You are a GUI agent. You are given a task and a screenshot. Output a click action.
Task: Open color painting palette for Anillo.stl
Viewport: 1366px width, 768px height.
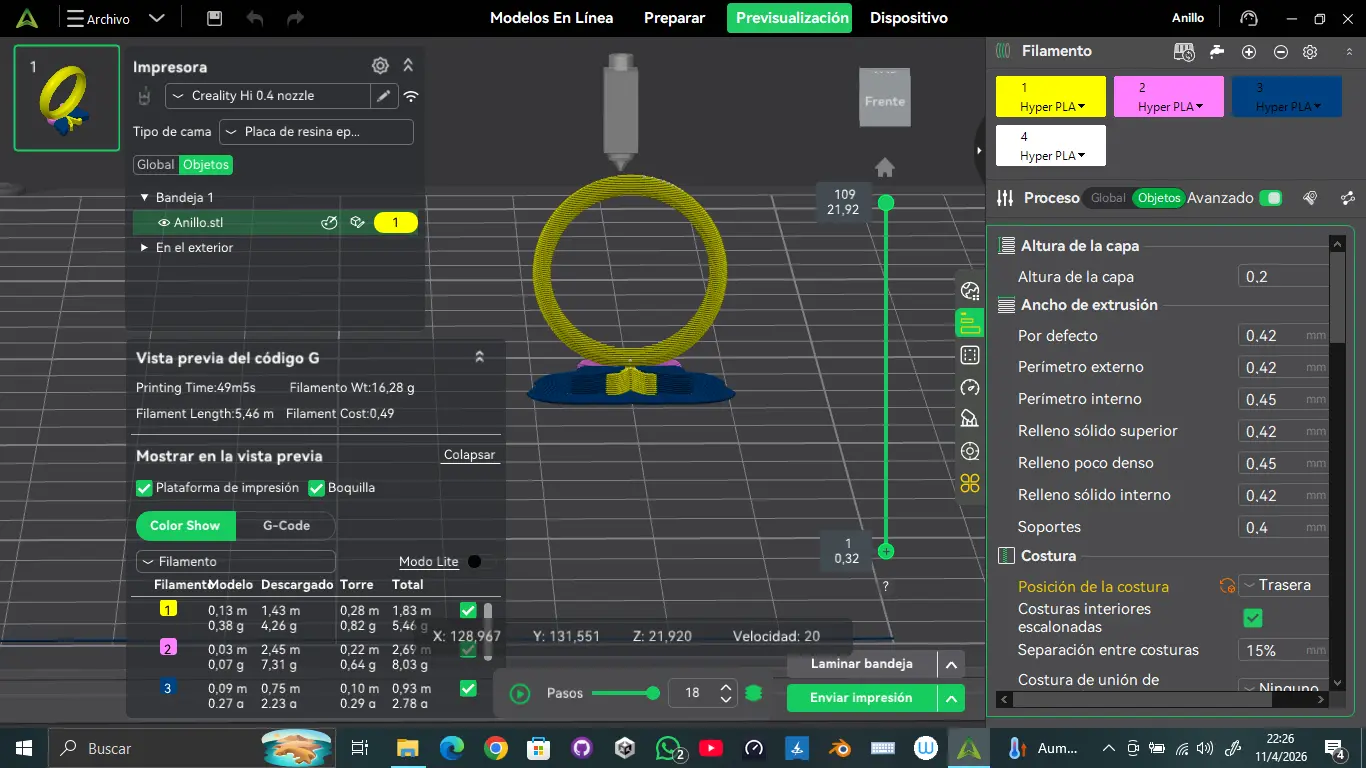pos(329,222)
